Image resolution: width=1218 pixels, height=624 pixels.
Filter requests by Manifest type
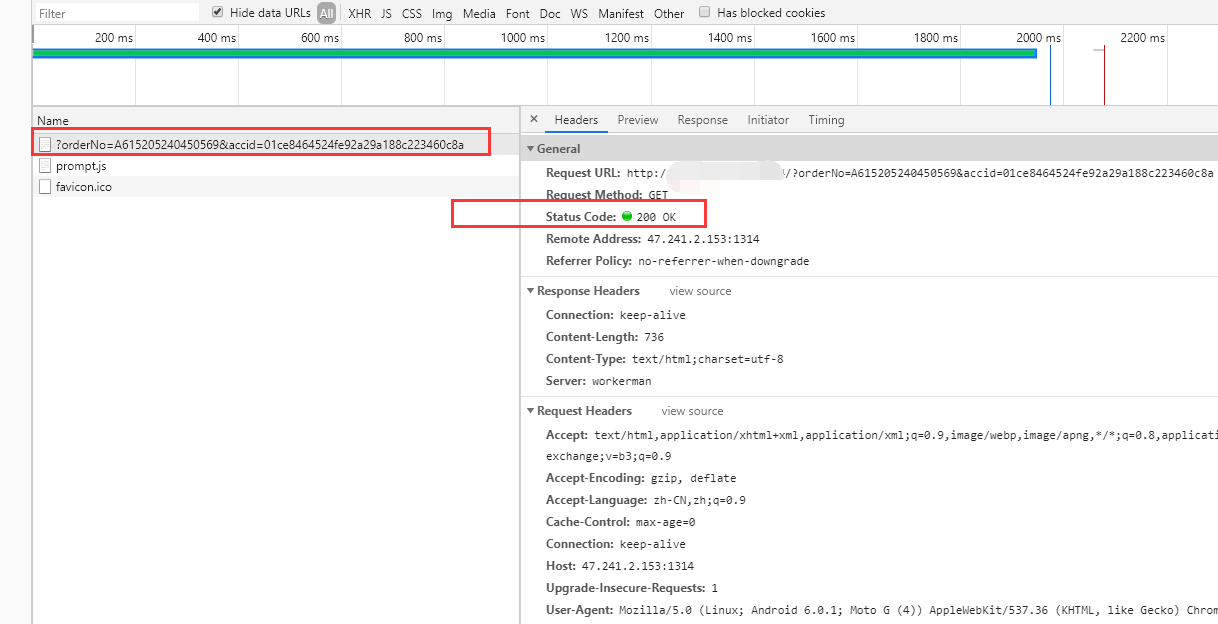[x=621, y=13]
